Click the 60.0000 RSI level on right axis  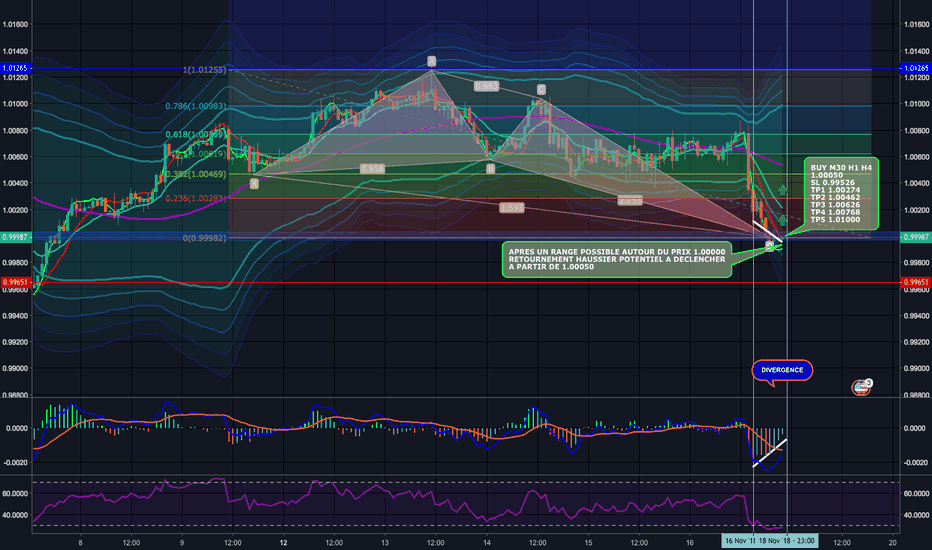[x=916, y=494]
